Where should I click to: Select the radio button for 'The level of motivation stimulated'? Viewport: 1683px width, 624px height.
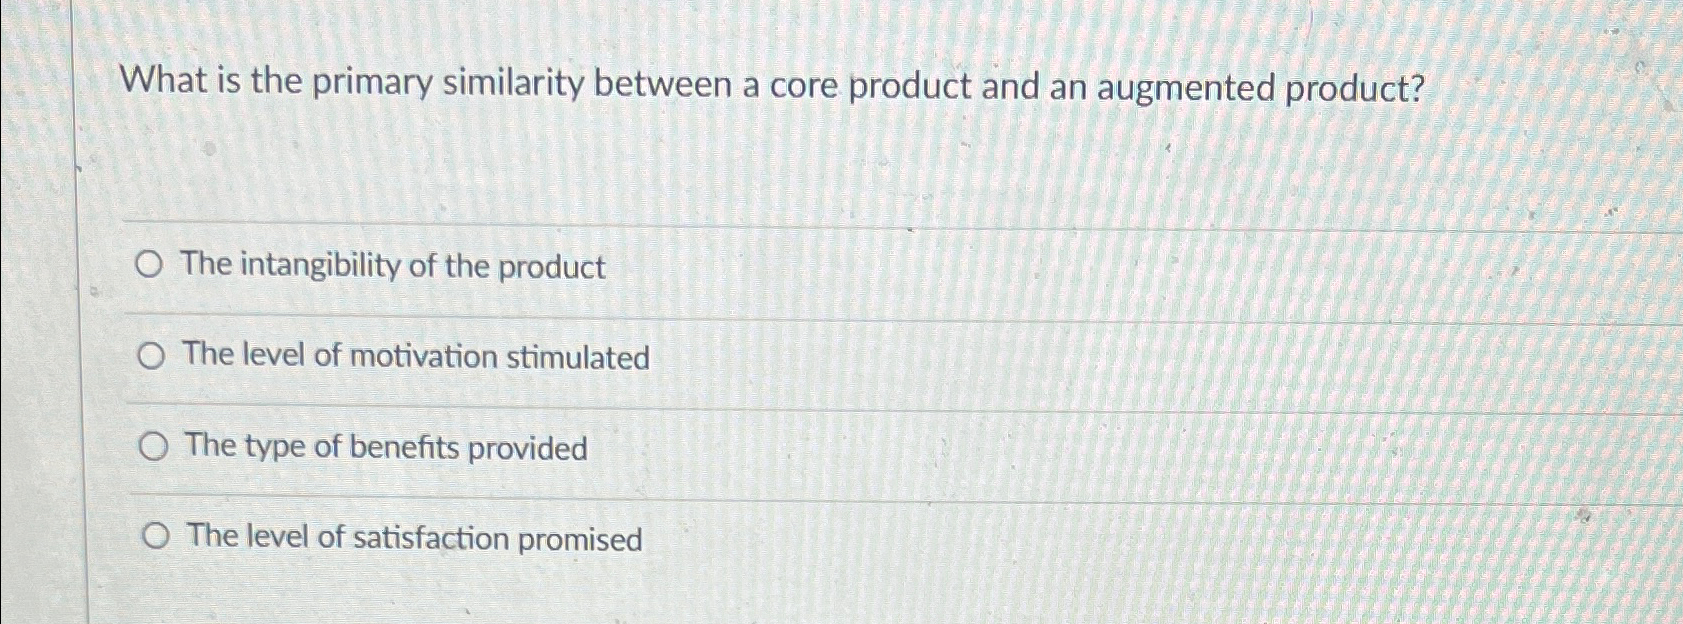tap(151, 357)
